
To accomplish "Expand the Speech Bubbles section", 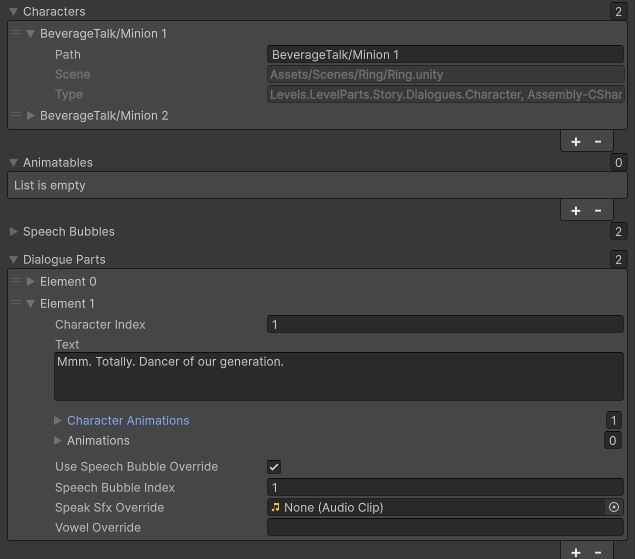I will 14,232.
